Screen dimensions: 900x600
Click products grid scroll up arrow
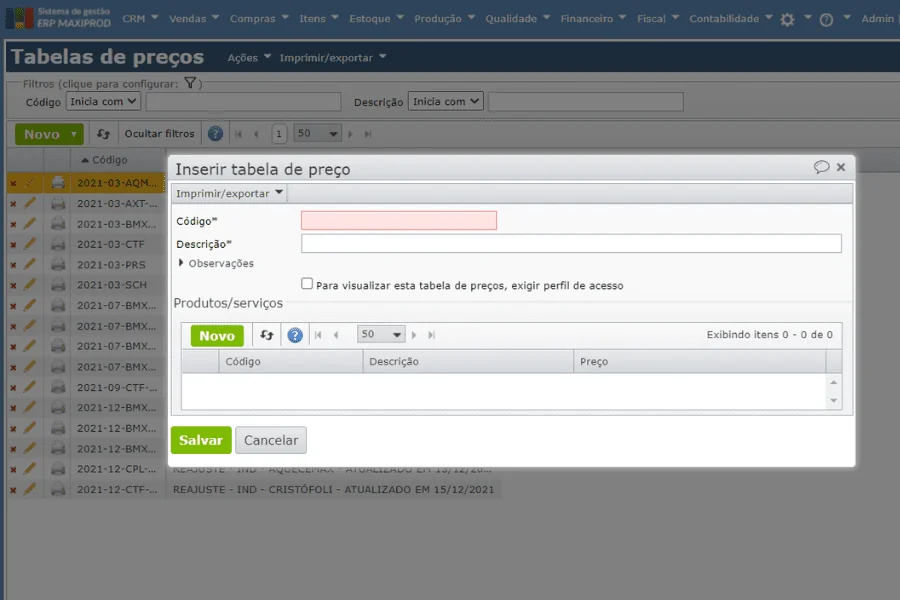click(833, 382)
